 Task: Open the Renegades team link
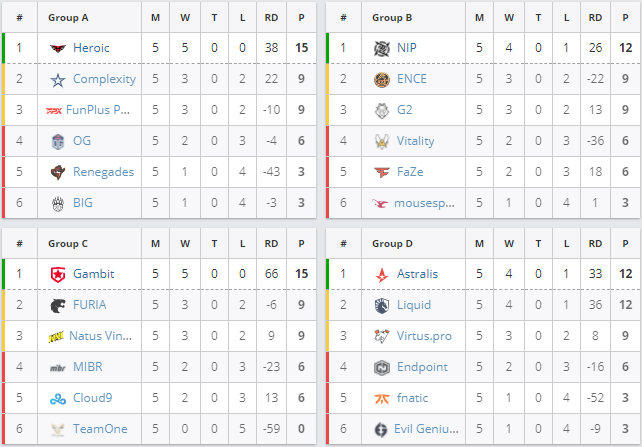103,172
